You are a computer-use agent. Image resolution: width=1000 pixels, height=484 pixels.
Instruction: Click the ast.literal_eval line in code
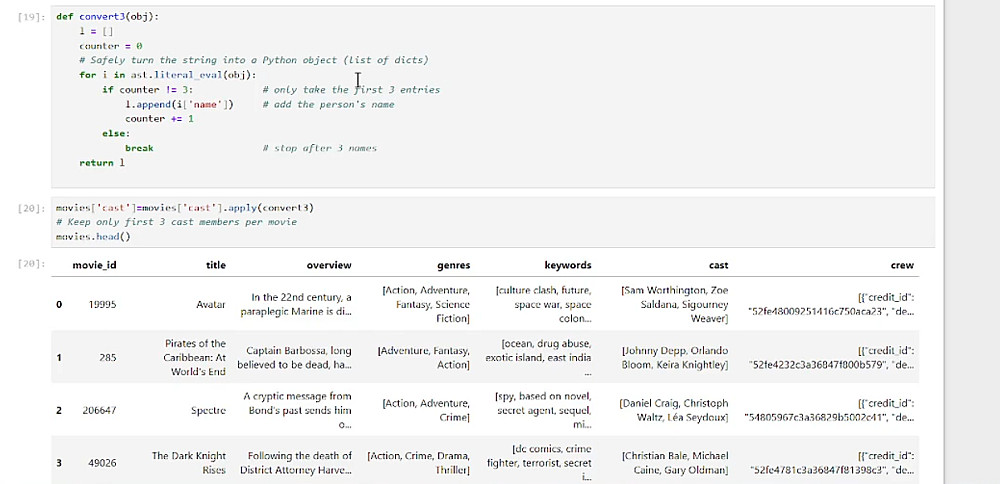tap(168, 75)
